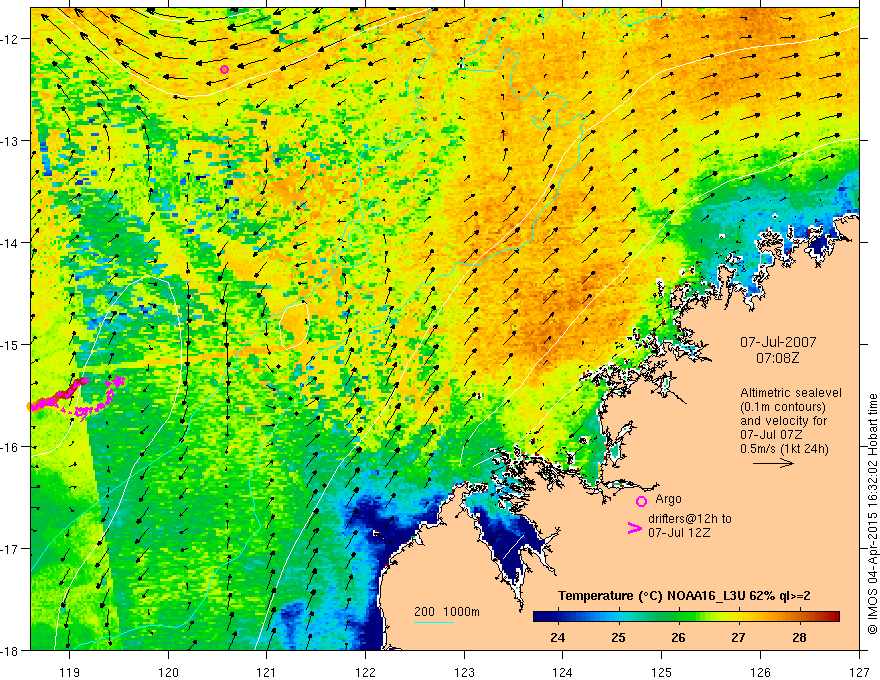Click the IMOS copyright timestamp text
This screenshot has width=880, height=680.
pos(873,514)
